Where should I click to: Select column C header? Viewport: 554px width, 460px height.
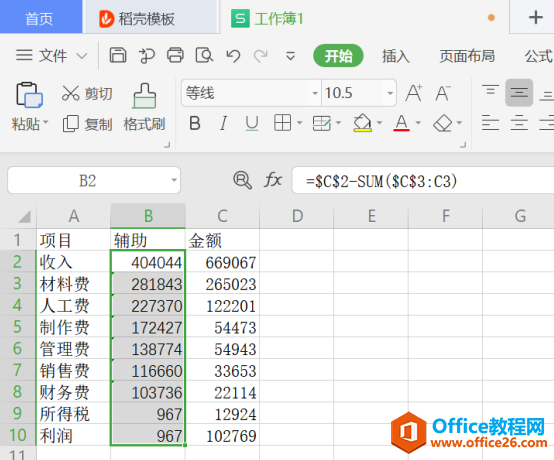(222, 216)
